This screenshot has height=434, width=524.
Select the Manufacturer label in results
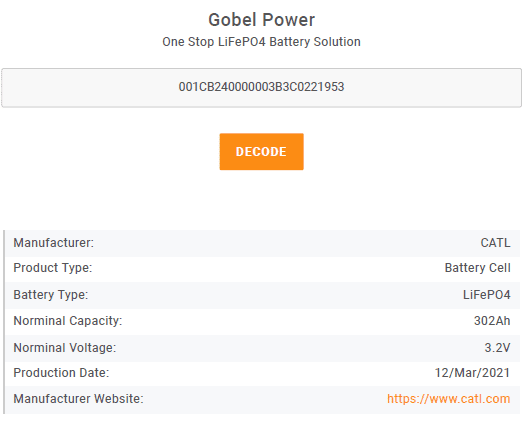tap(53, 243)
